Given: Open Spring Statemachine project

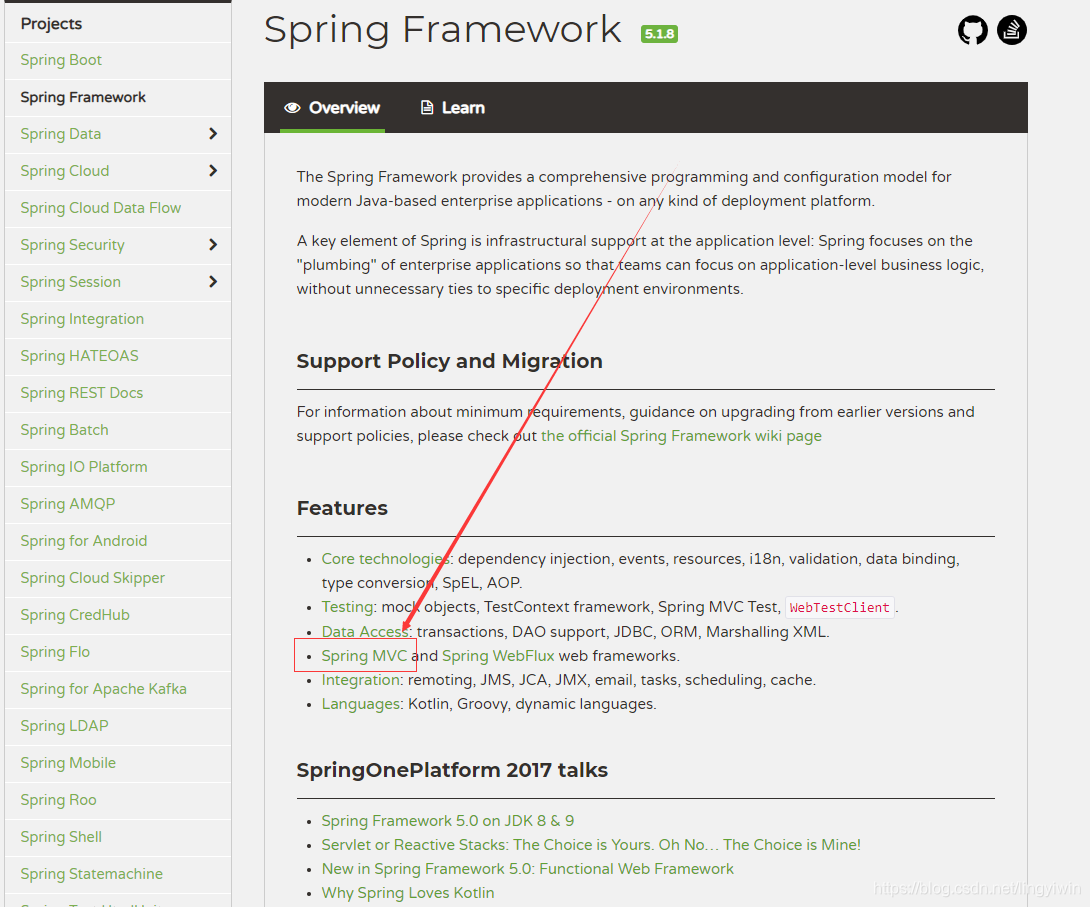Looking at the screenshot, I should [91, 874].
